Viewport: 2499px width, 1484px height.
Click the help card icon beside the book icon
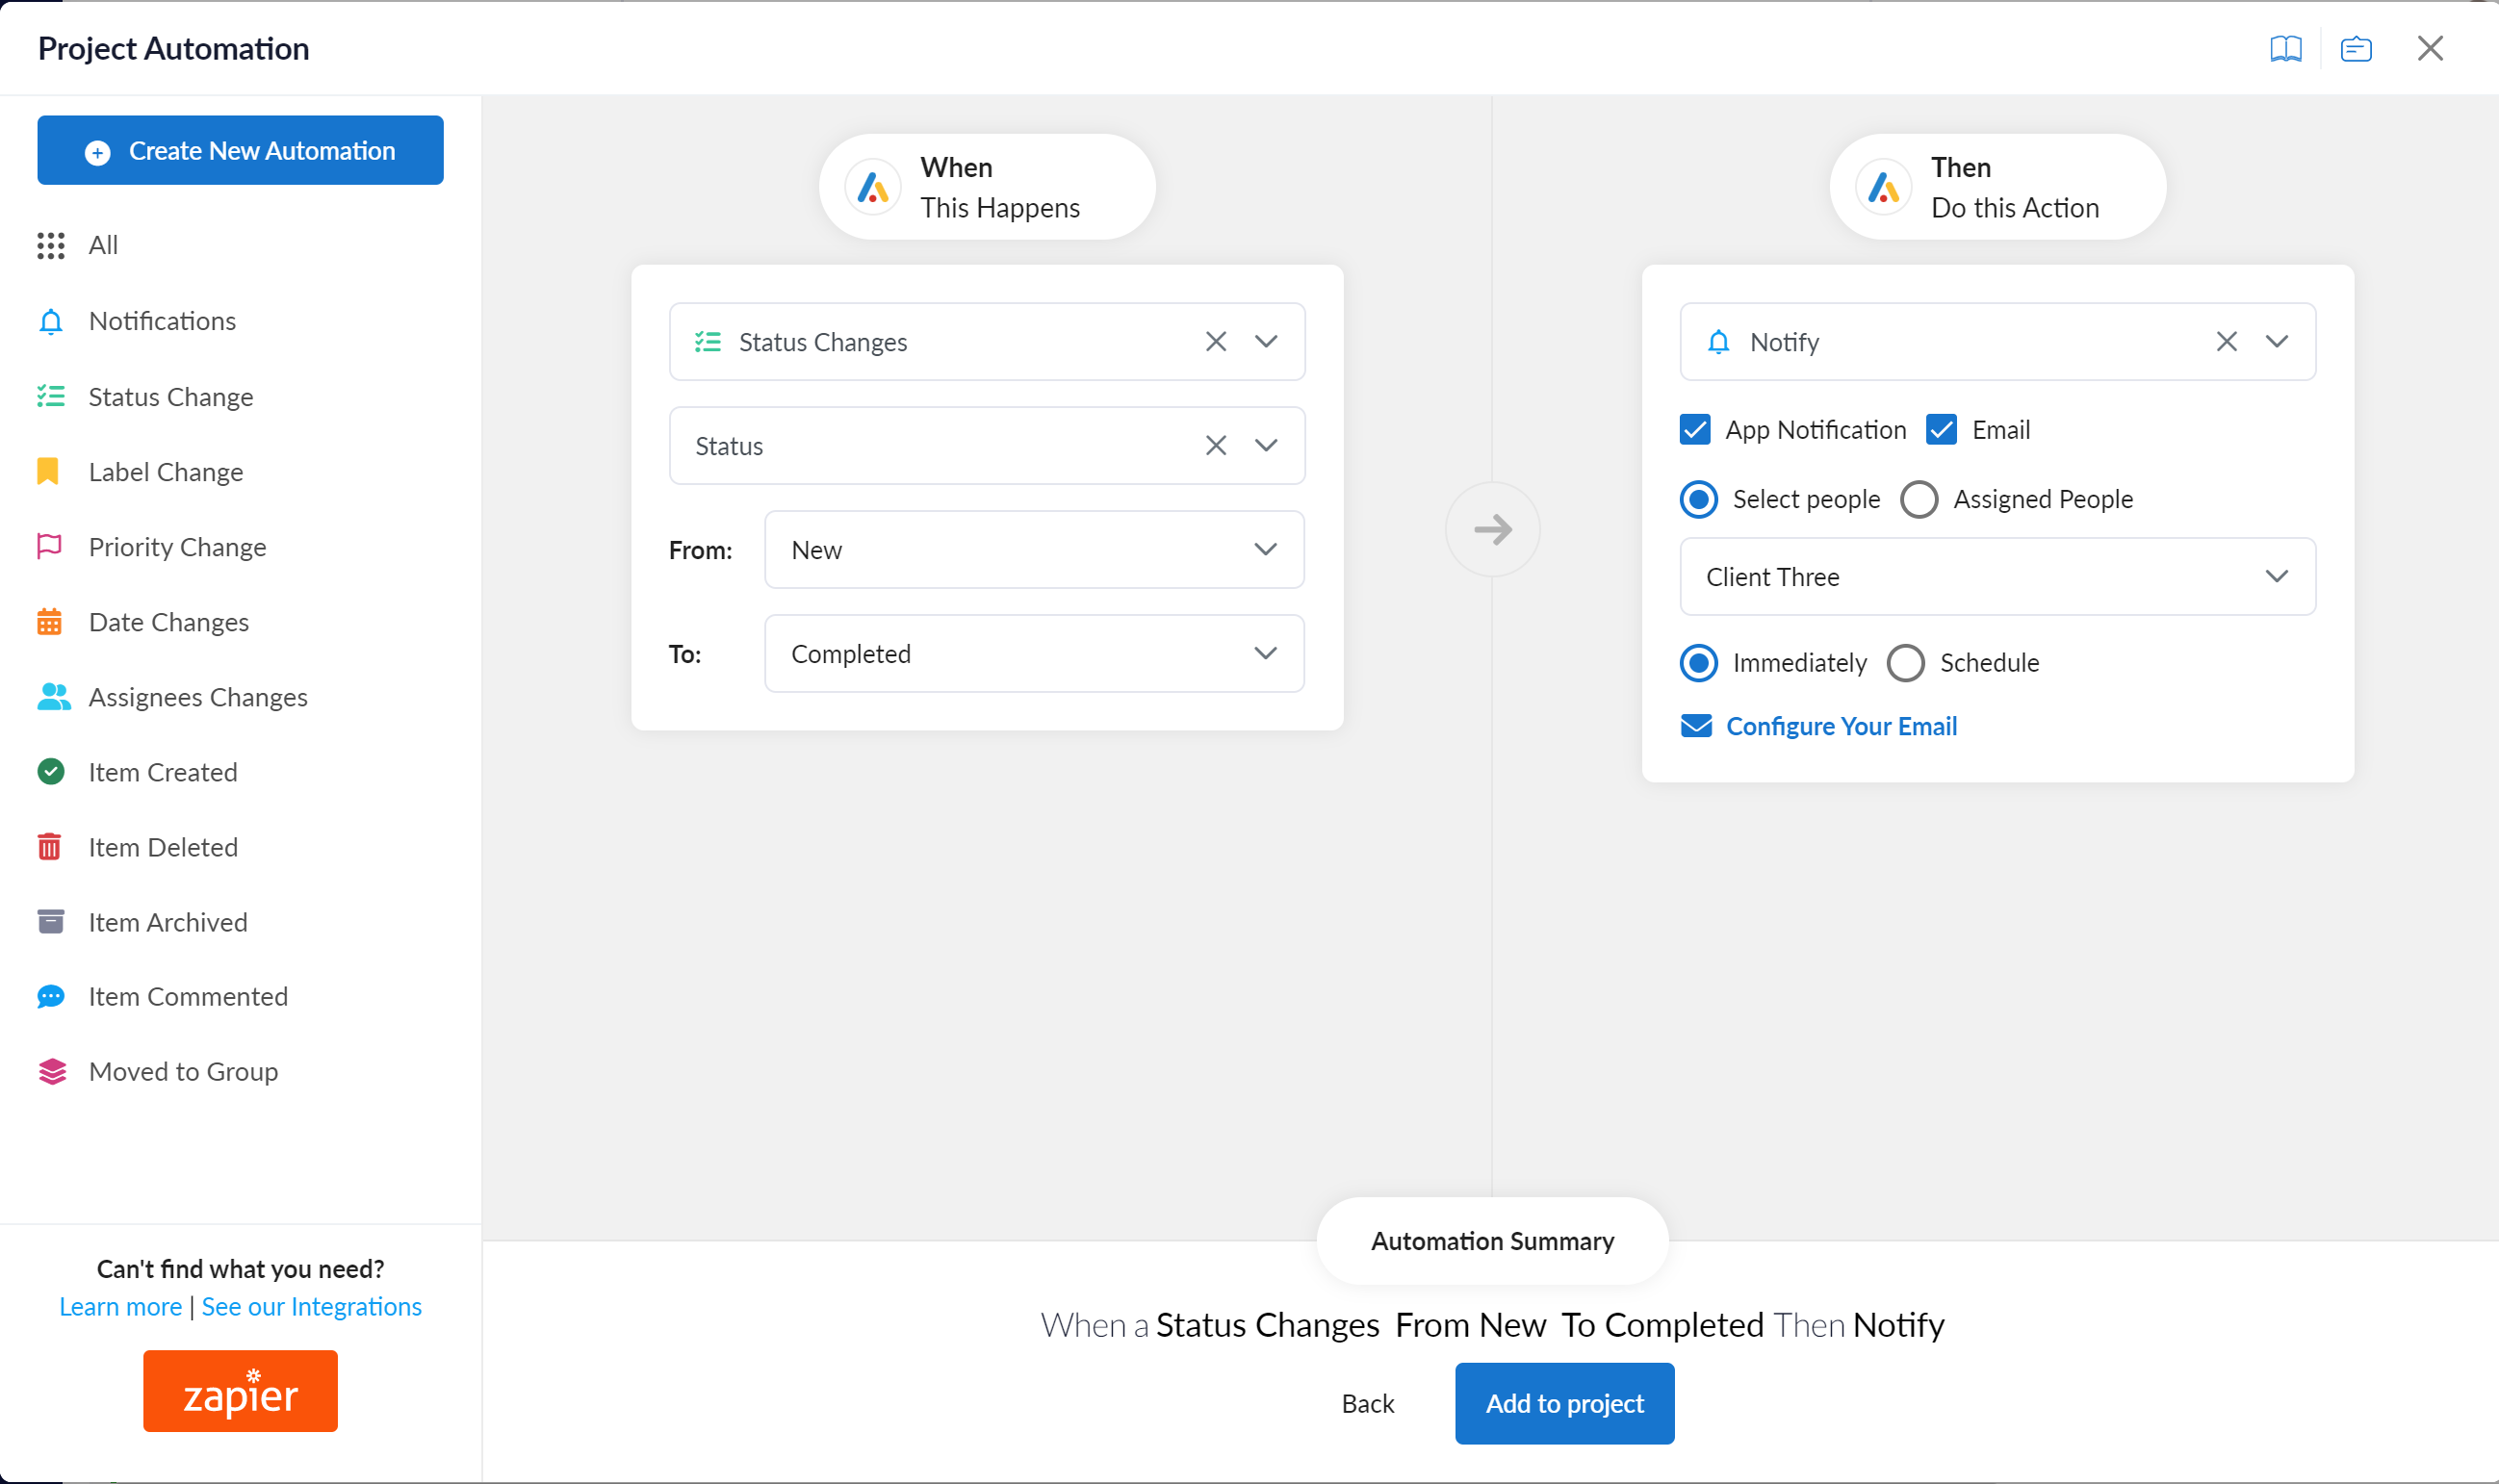point(2355,48)
